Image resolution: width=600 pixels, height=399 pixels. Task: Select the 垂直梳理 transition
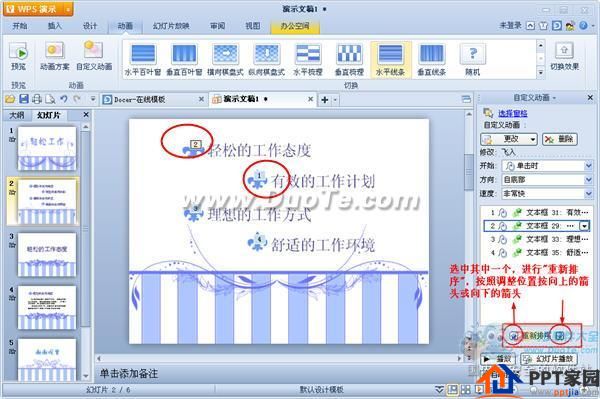(x=349, y=59)
